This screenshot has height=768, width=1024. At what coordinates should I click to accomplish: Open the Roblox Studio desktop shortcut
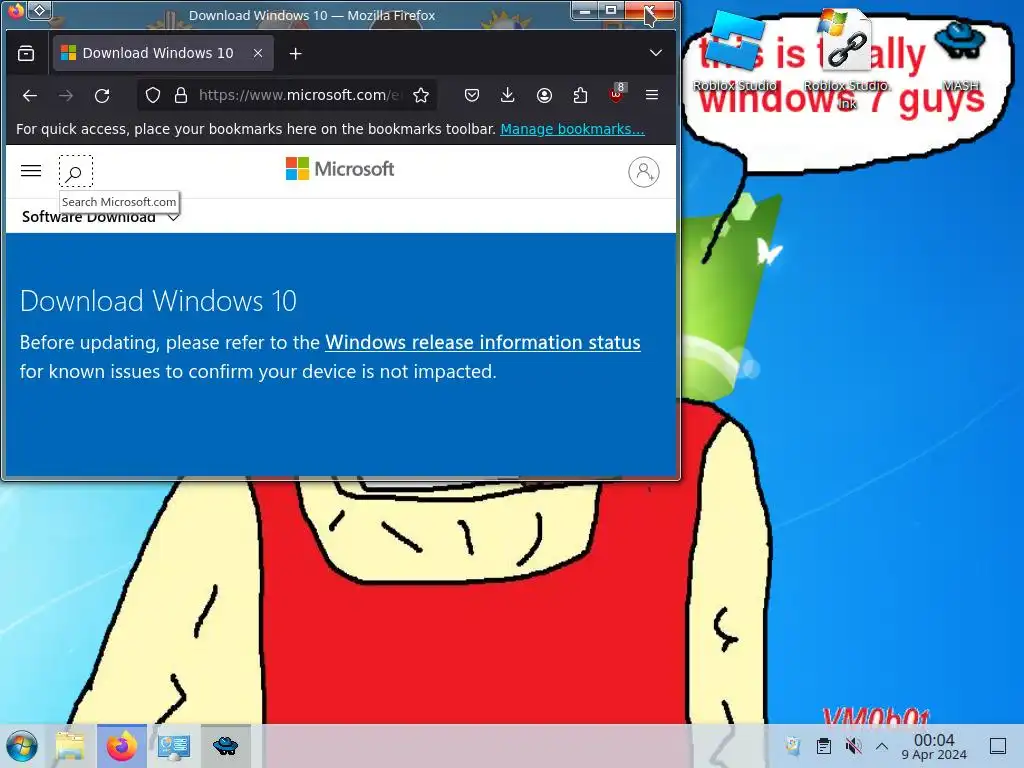[x=735, y=52]
